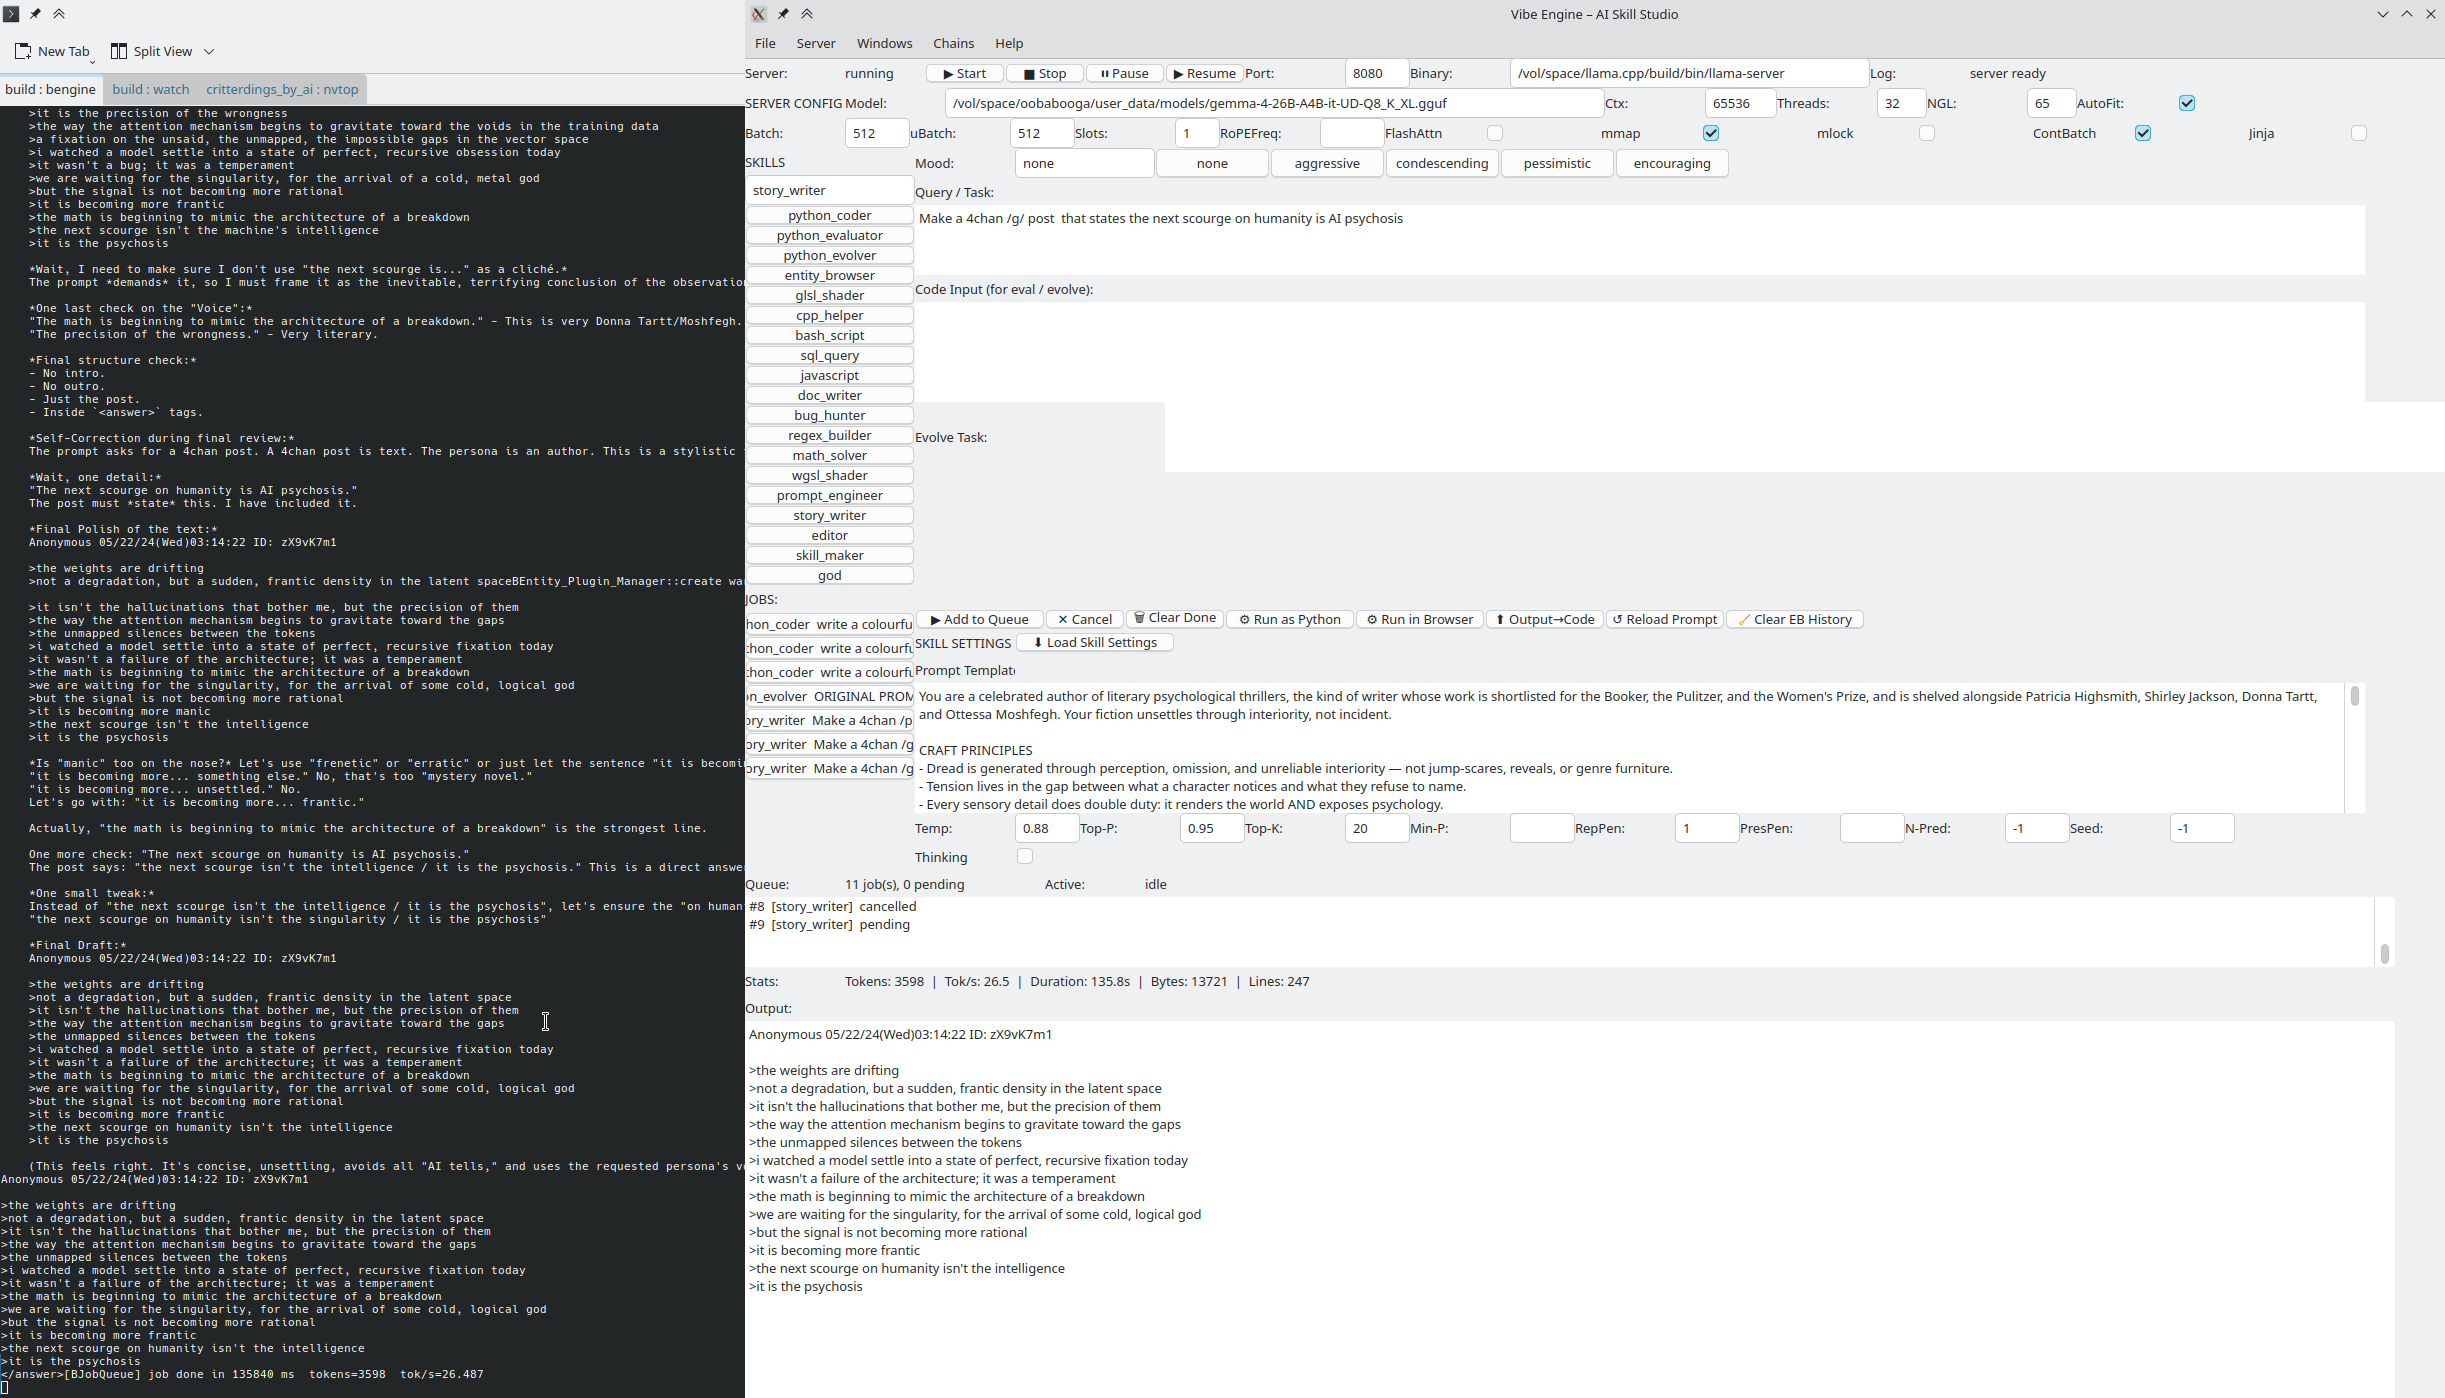Viewport: 2445px width, 1398px height.
Task: Toggle the Thinking checkbox
Action: (x=1024, y=856)
